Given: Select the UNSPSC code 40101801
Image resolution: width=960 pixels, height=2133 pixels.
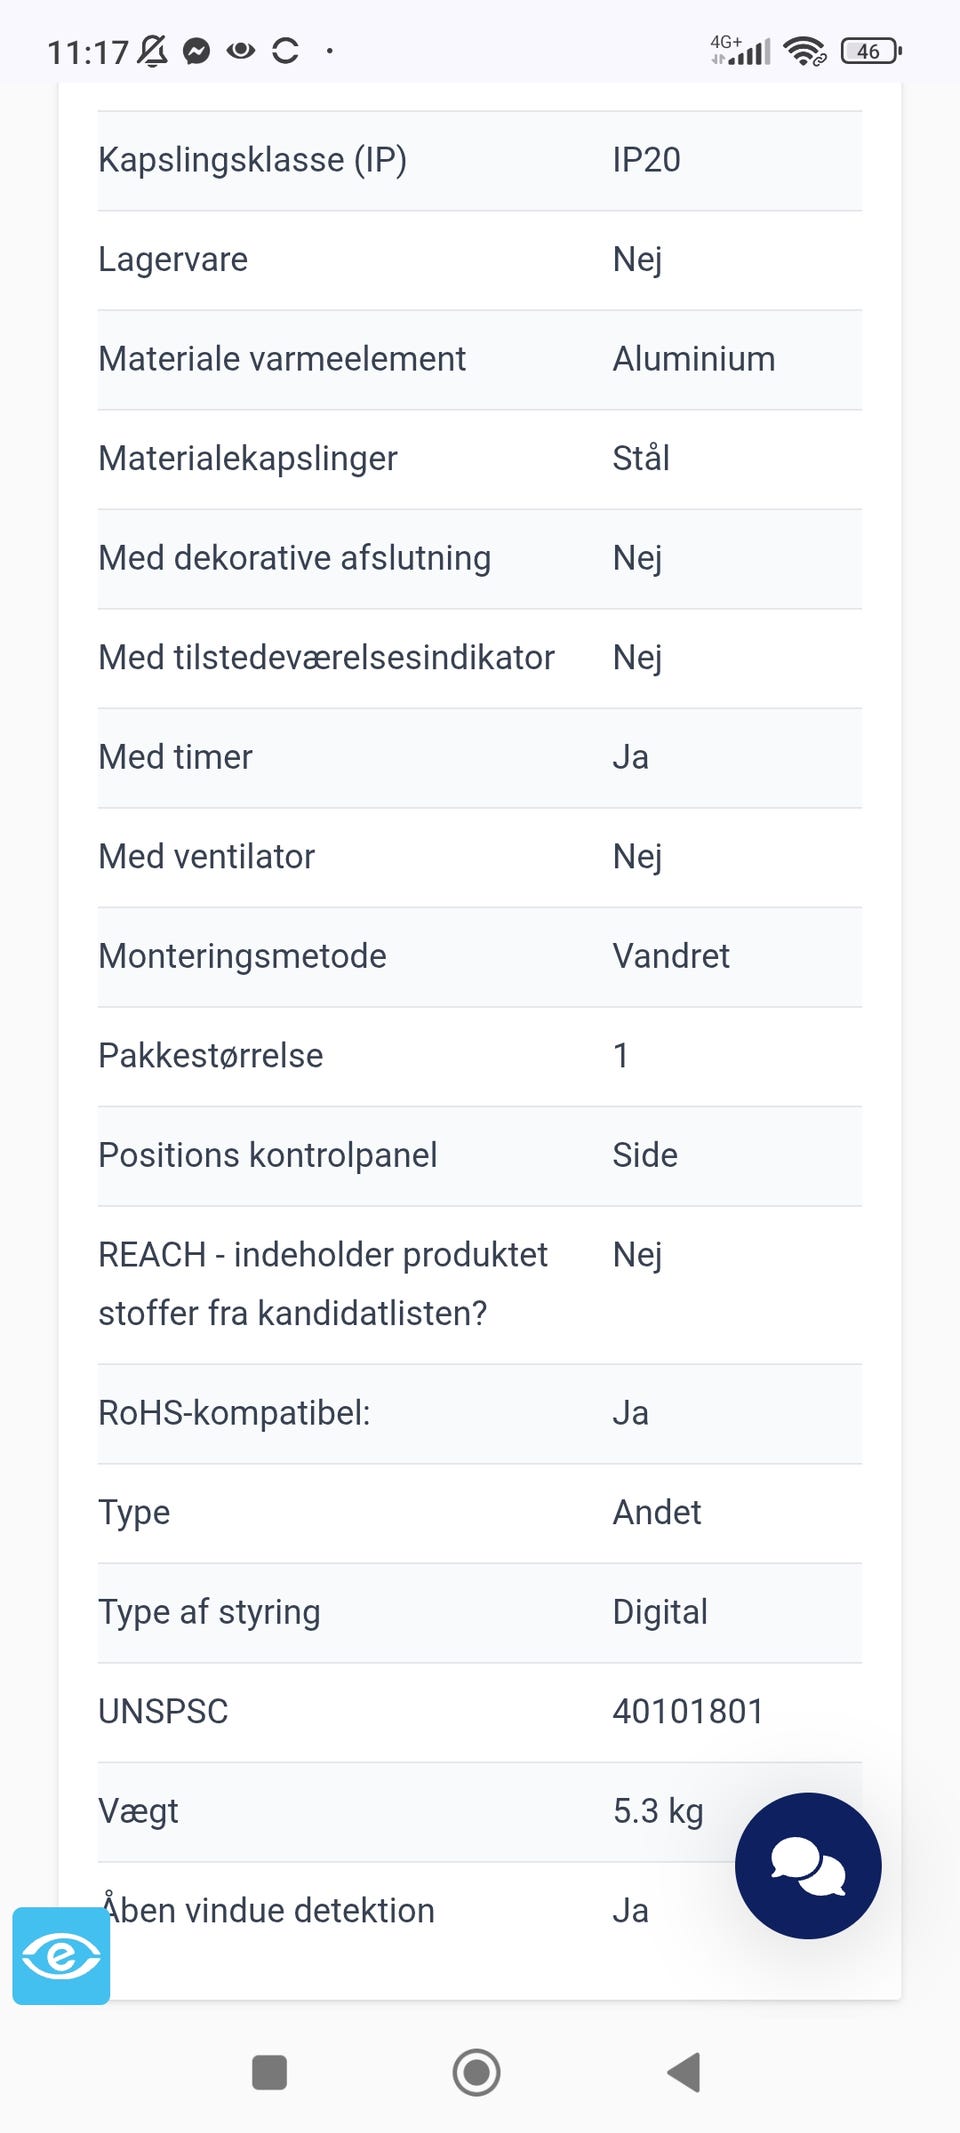Looking at the screenshot, I should click(688, 1711).
